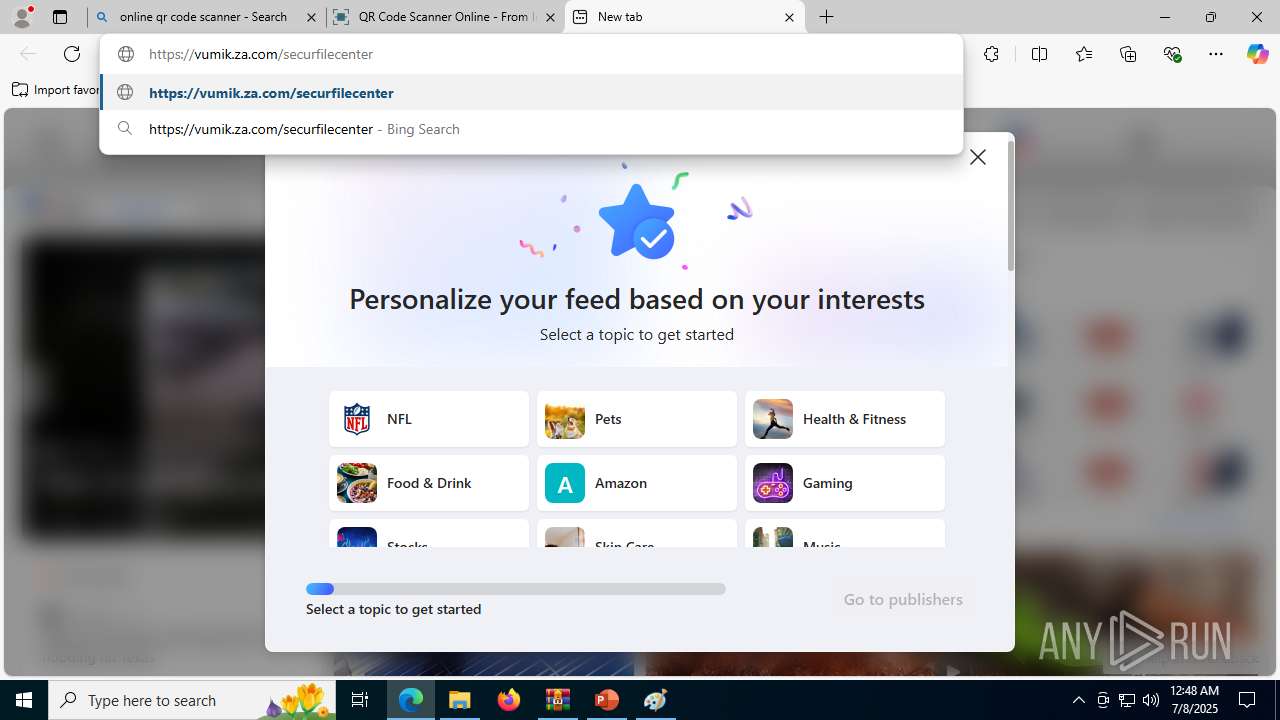Toggle Split screen view
The width and height of the screenshot is (1280, 720).
(x=1039, y=54)
